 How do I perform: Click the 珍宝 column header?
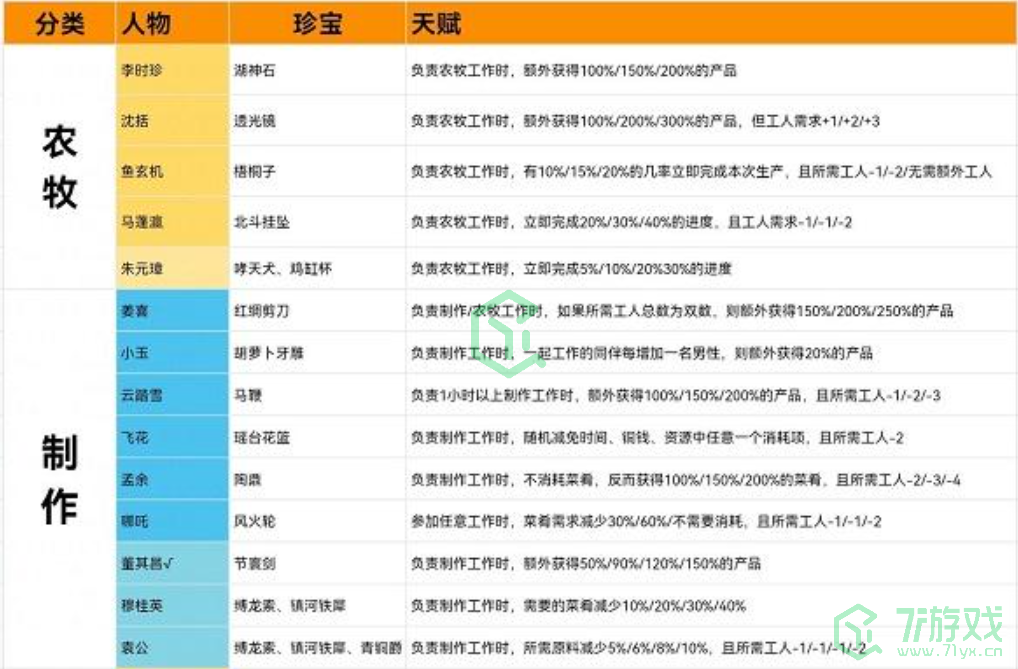(x=317, y=24)
